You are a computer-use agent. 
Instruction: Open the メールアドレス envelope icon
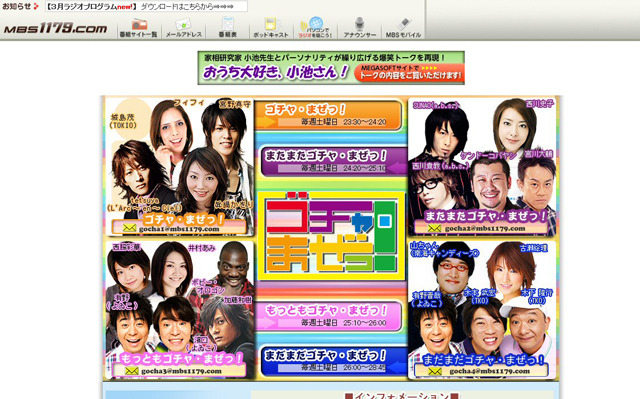tap(184, 27)
